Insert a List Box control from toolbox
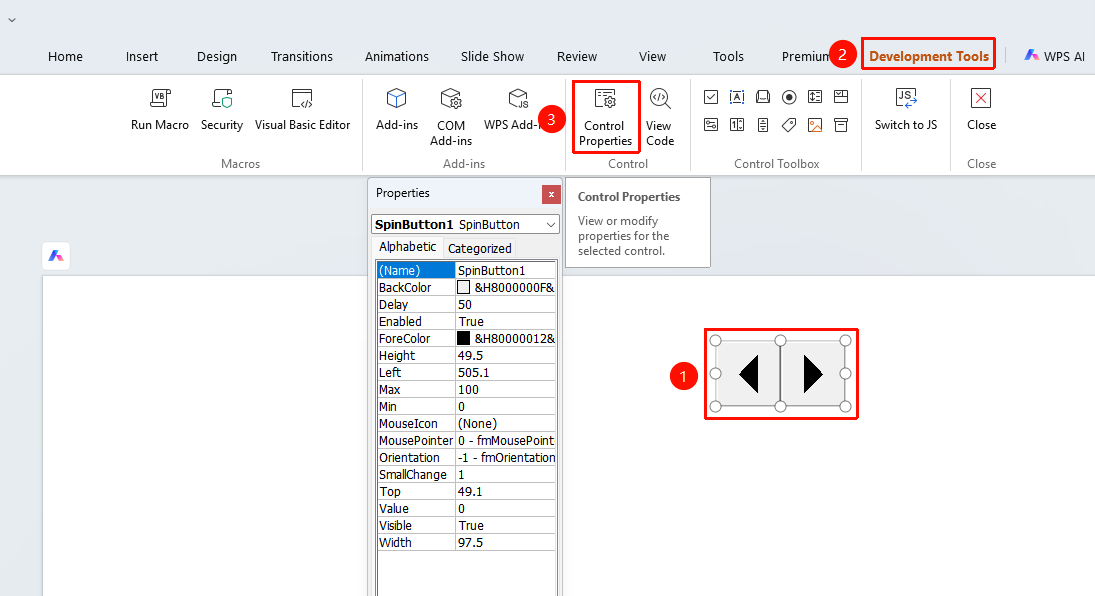1095x596 pixels. point(815,97)
